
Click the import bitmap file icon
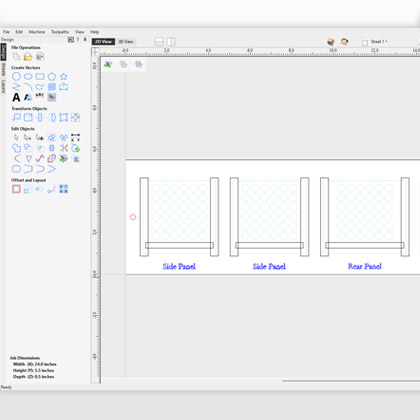[40, 56]
